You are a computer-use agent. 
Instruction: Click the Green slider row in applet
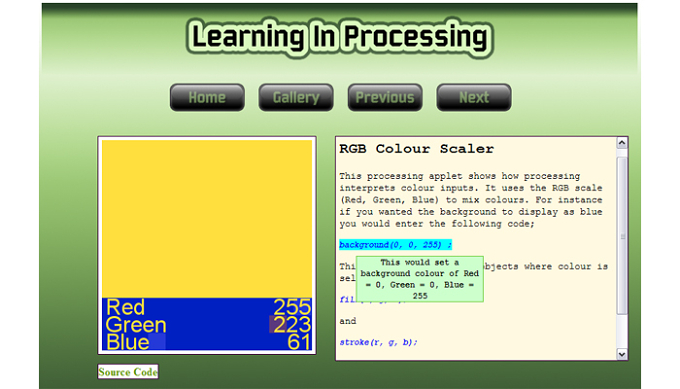tap(207, 324)
